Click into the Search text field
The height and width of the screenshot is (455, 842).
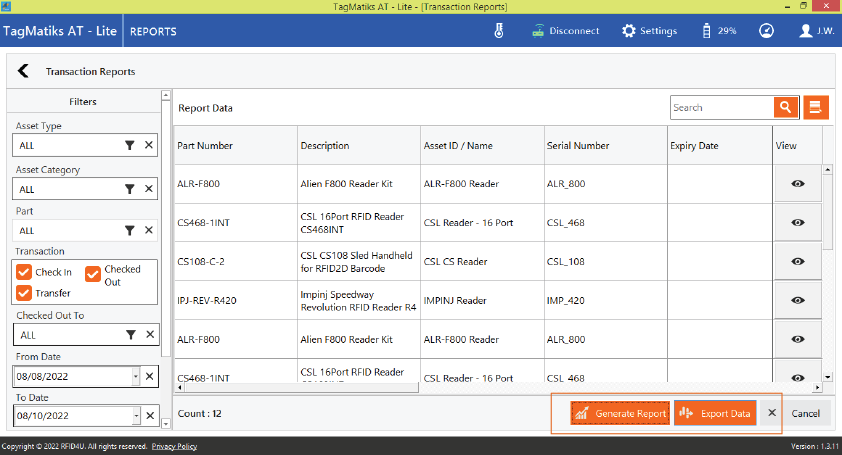(x=720, y=108)
